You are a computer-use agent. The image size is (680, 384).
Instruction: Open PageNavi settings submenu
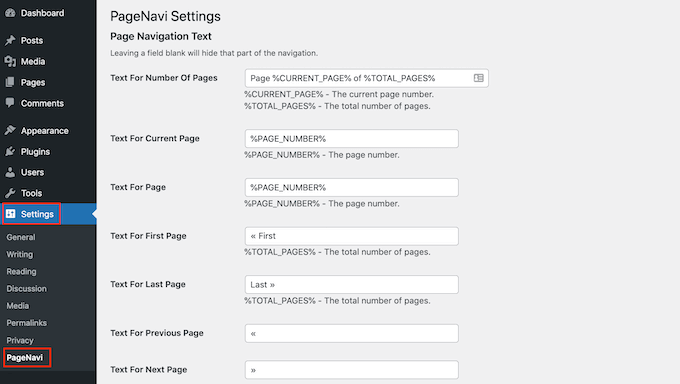click(x=25, y=358)
